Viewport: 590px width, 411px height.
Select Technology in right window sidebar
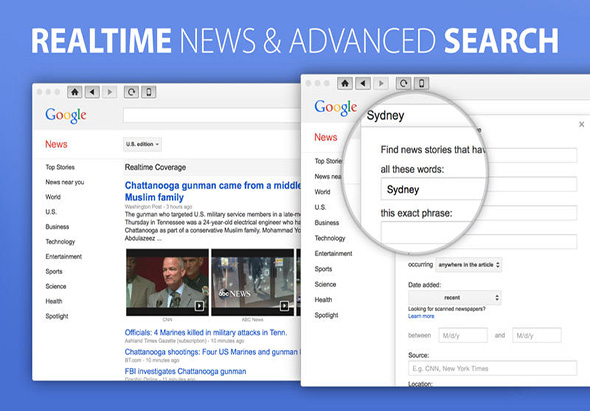pos(330,238)
